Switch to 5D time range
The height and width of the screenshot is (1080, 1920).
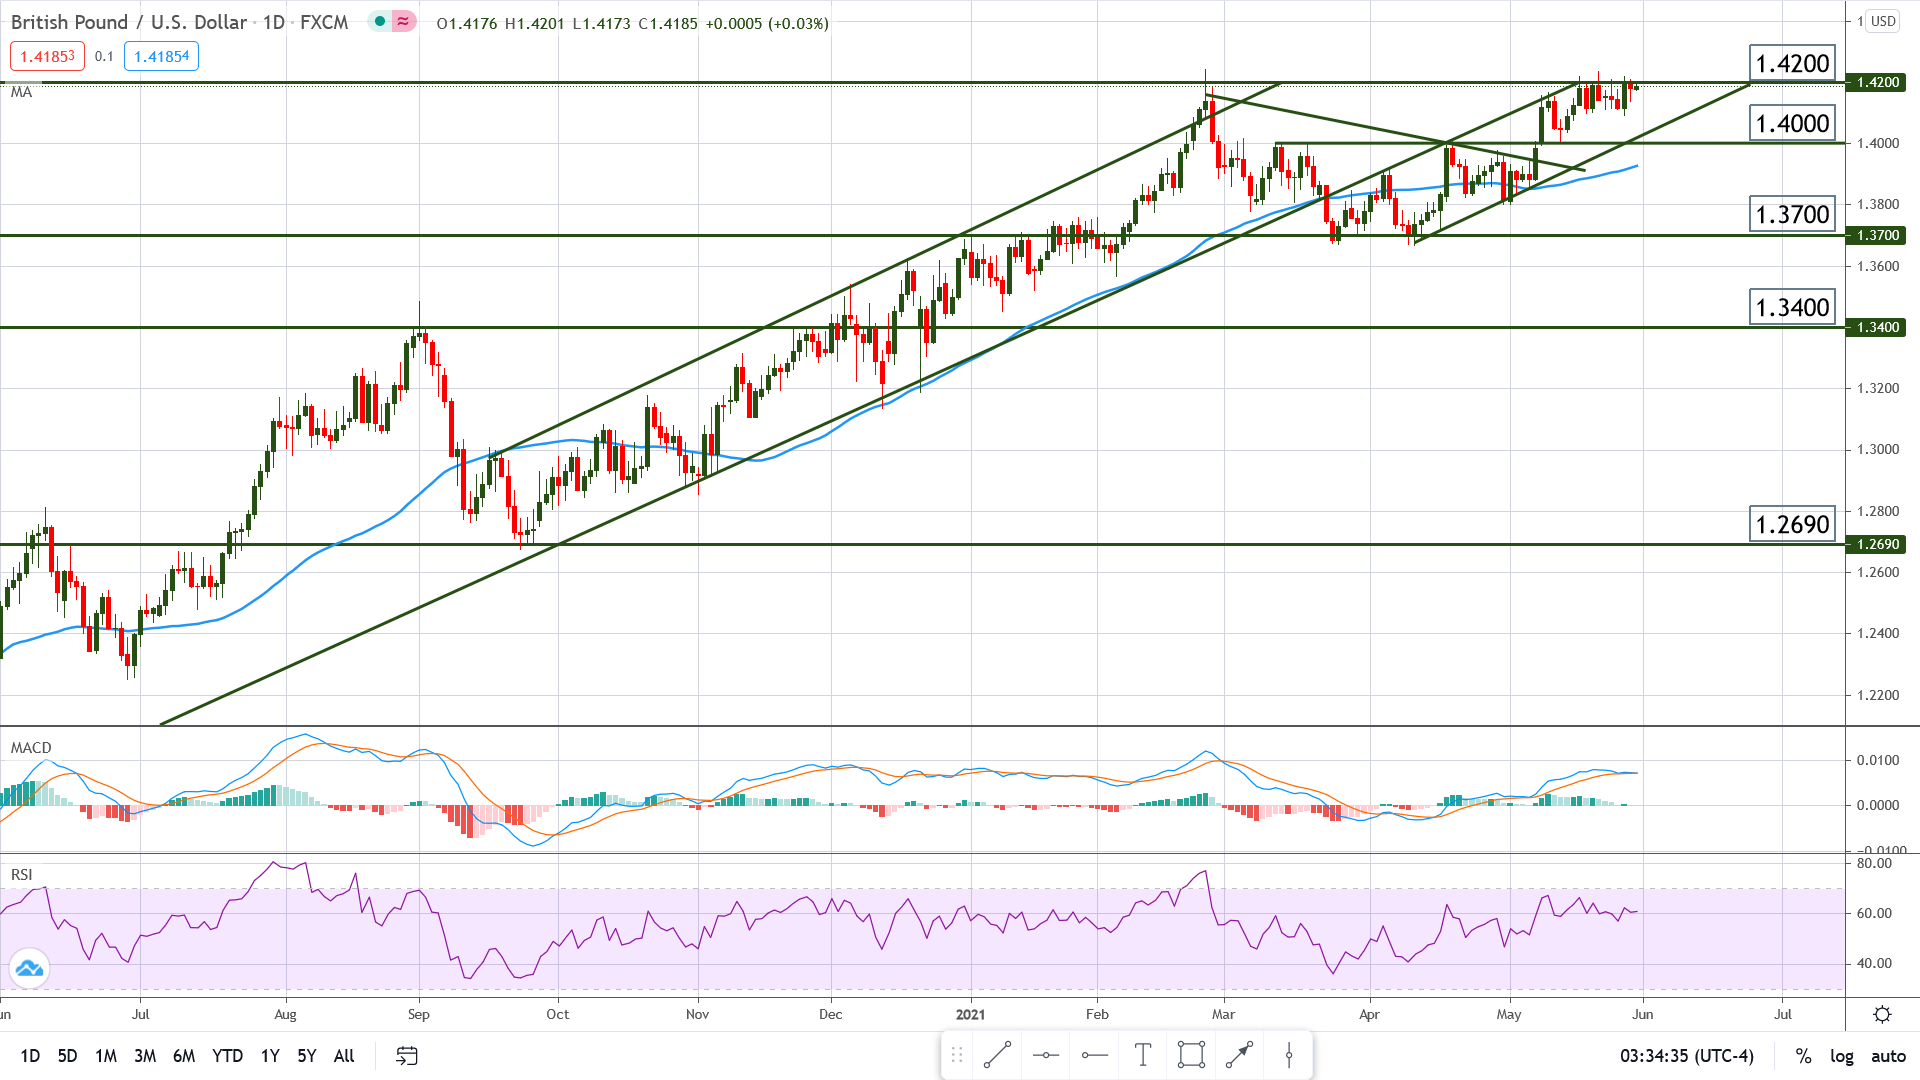67,1056
